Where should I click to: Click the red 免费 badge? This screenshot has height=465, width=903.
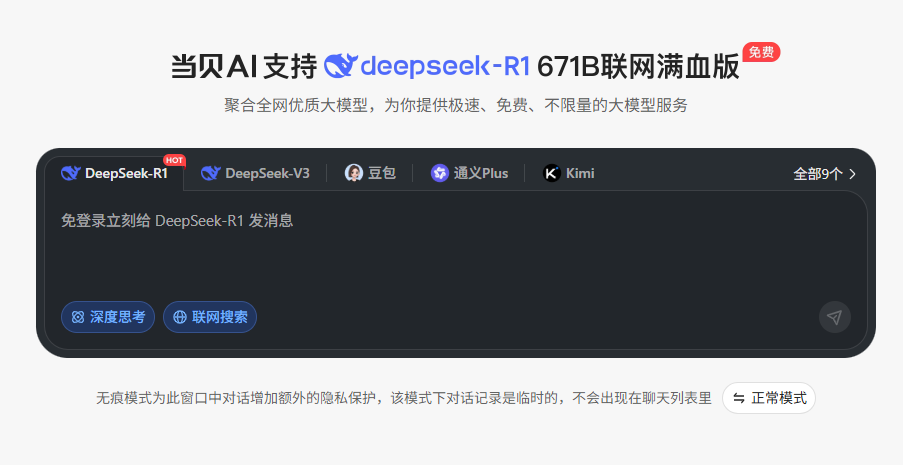tap(761, 52)
